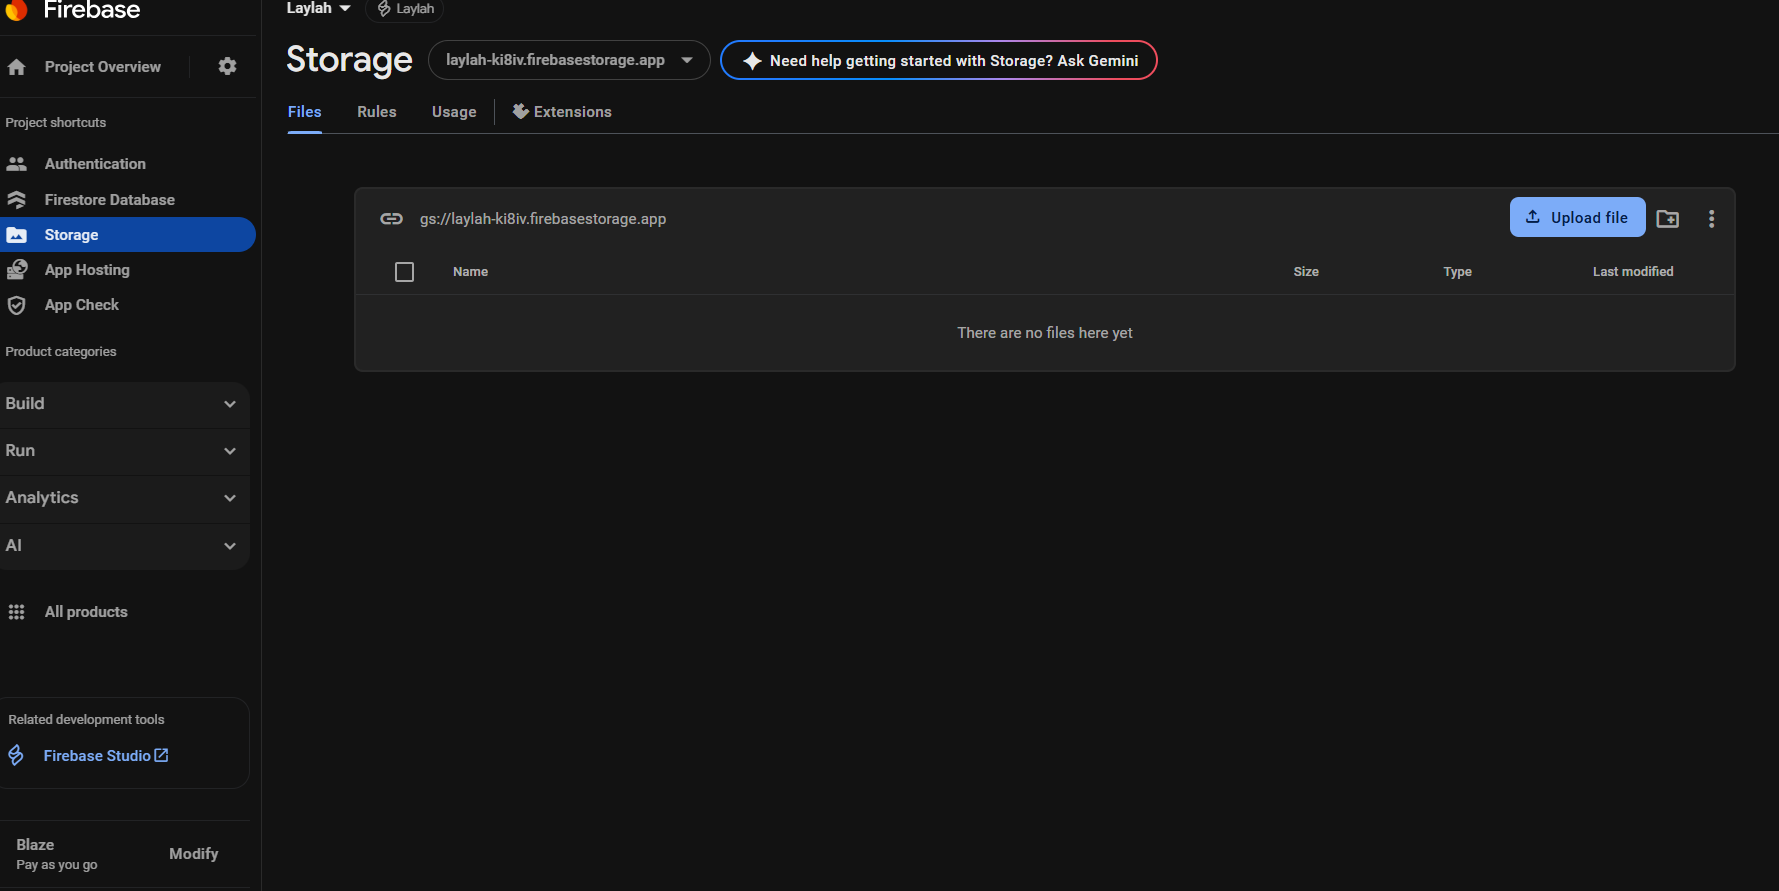Click the Authentication people icon

point(17,164)
